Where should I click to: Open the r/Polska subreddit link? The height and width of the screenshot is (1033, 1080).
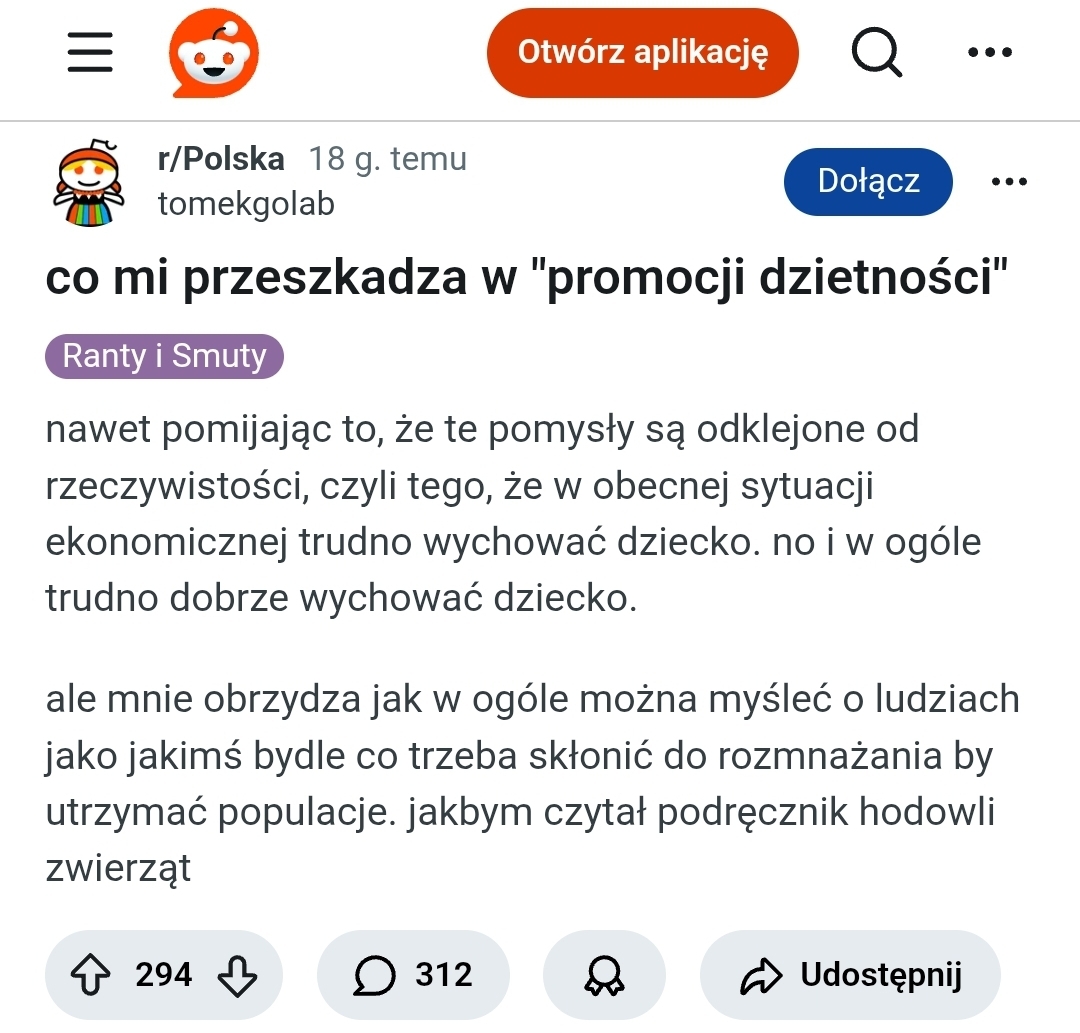[221, 159]
